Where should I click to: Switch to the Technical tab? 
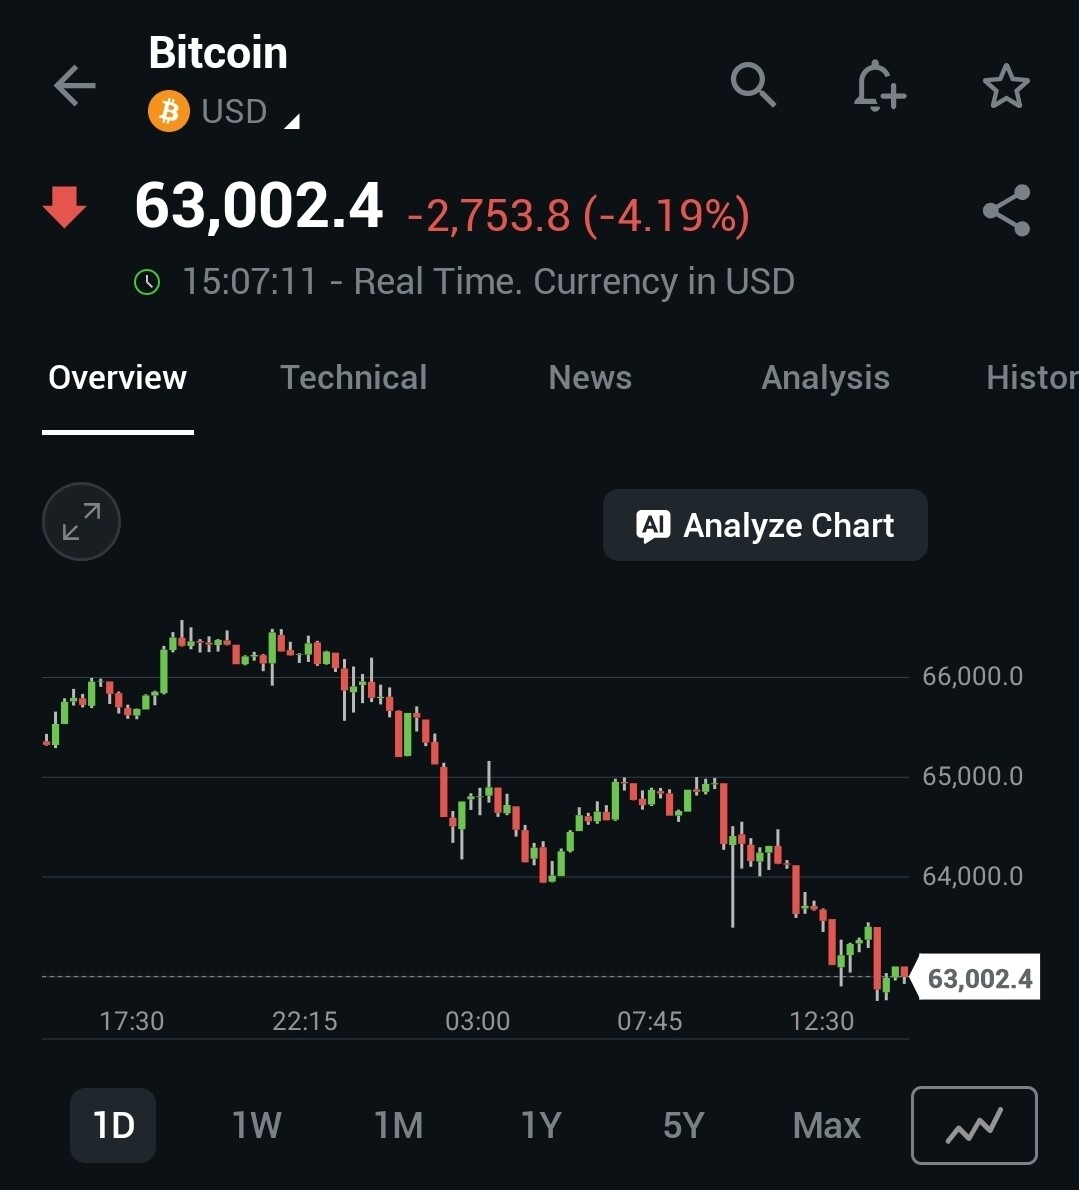tap(353, 378)
